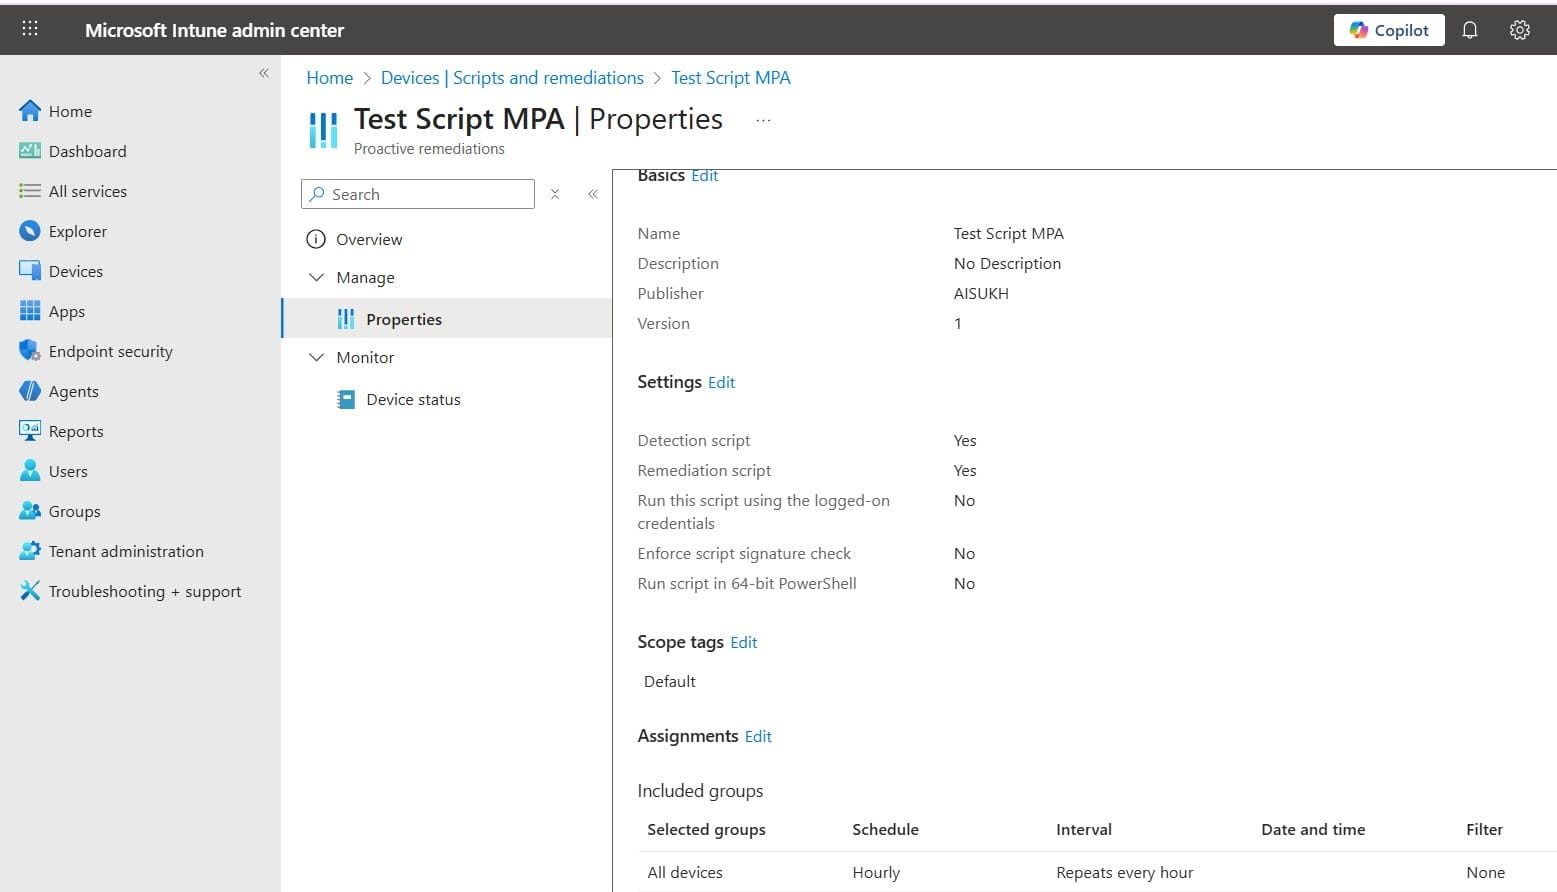This screenshot has height=892, width=1557.
Task: Click the Devices monitor icon
Action: point(30,271)
